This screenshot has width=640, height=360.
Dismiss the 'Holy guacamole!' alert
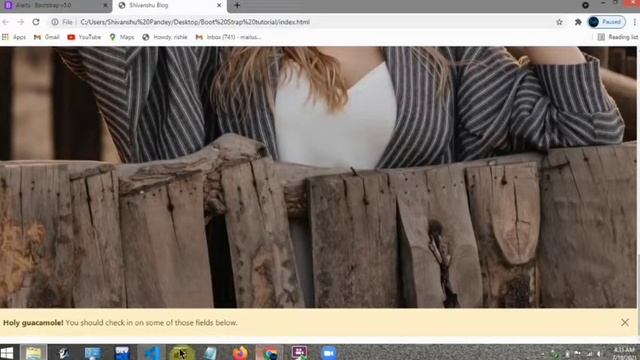[624, 322]
